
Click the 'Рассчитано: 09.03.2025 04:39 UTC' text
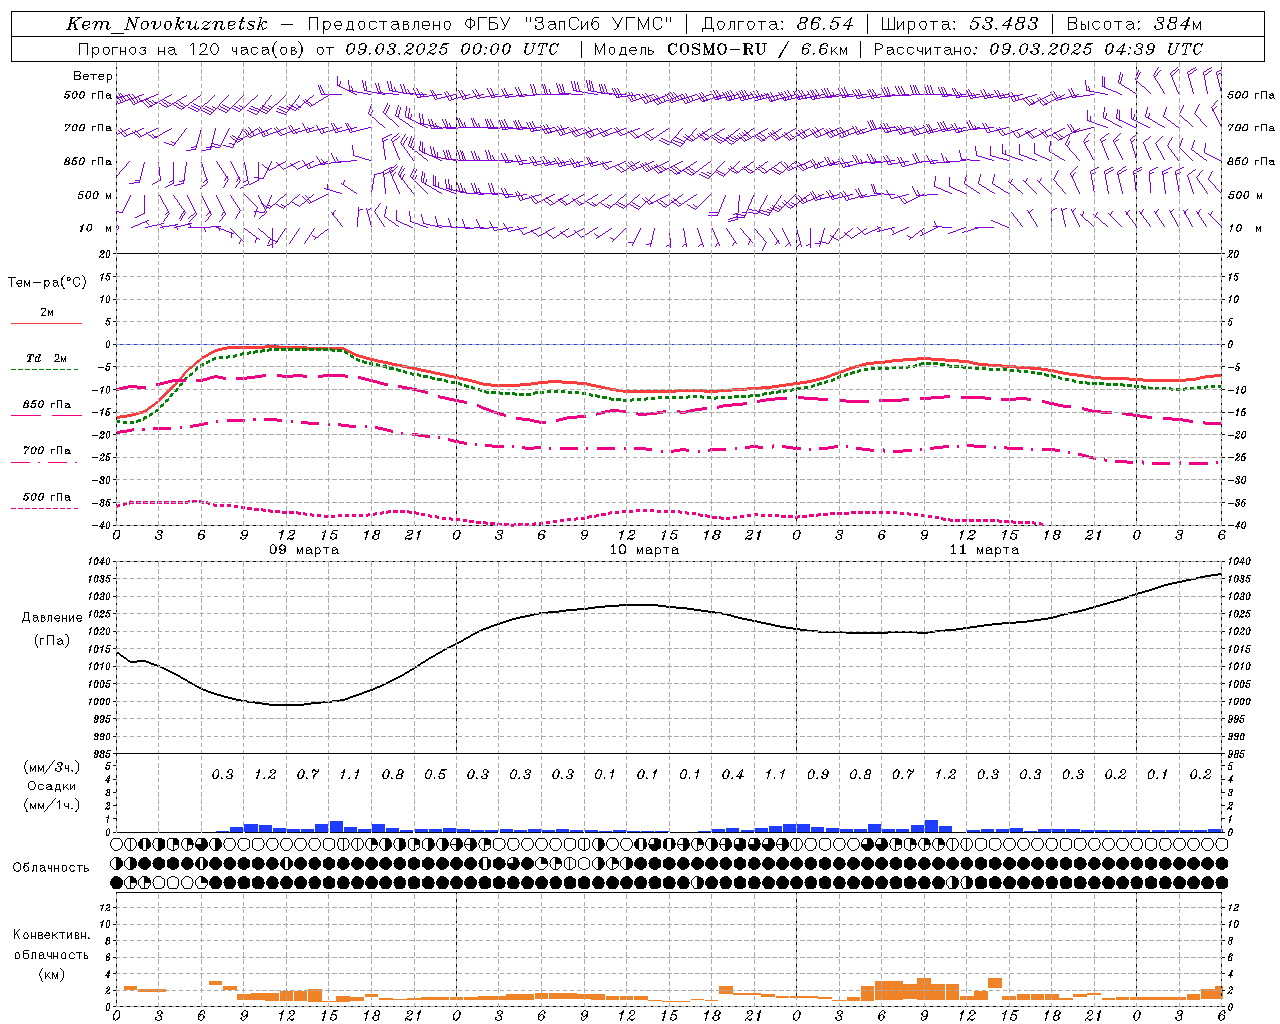tap(1038, 49)
